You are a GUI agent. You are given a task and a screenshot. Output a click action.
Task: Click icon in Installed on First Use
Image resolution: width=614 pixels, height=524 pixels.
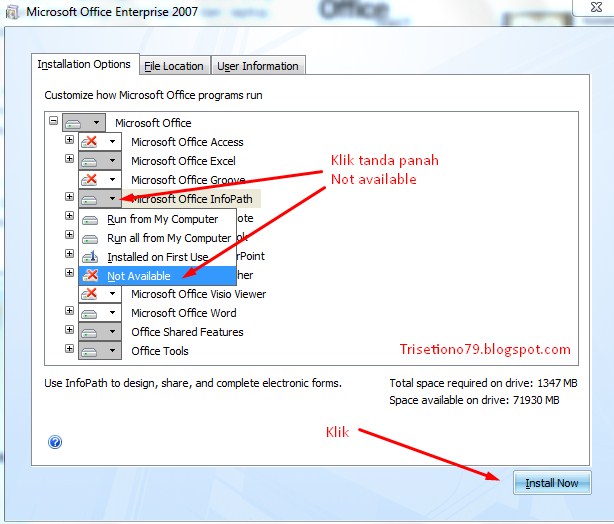click(x=90, y=257)
